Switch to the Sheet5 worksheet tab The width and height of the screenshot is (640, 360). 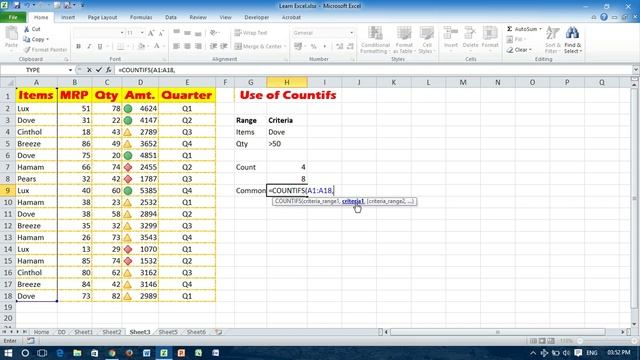(168, 332)
